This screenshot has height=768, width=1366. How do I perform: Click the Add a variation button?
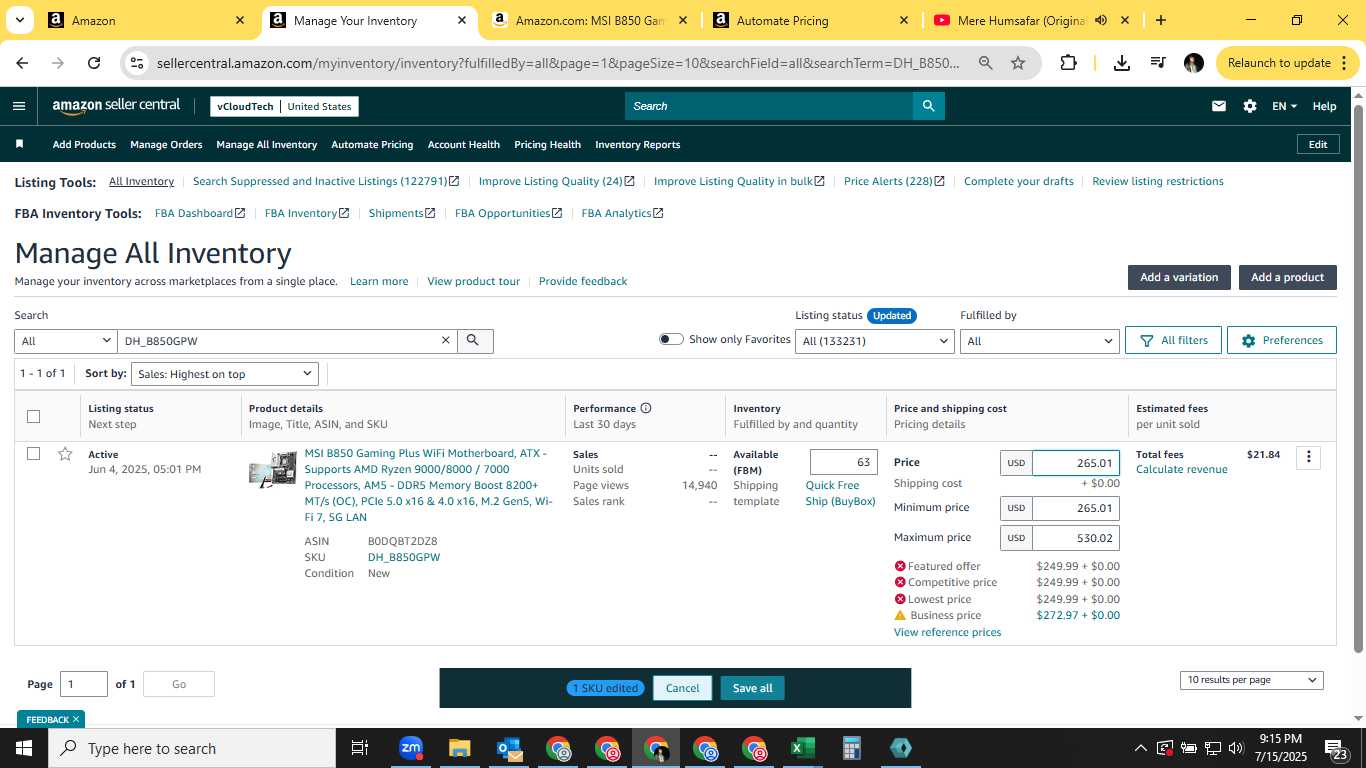tap(1179, 277)
